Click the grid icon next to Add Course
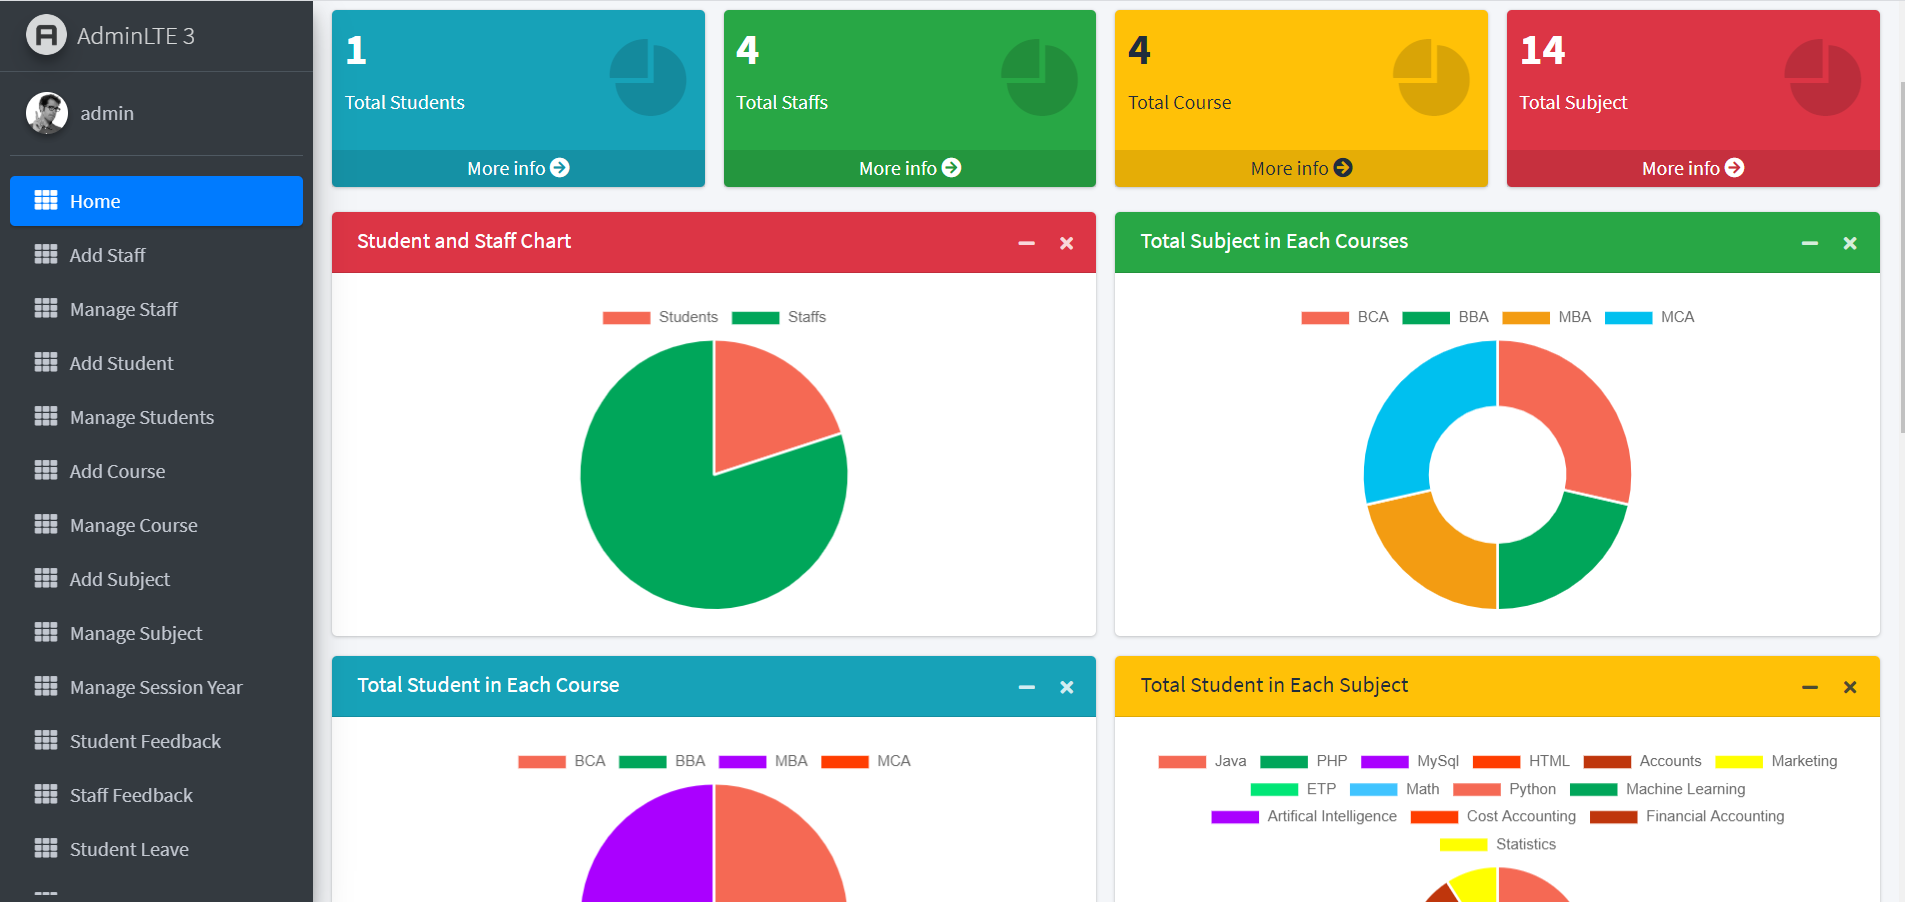 [46, 471]
